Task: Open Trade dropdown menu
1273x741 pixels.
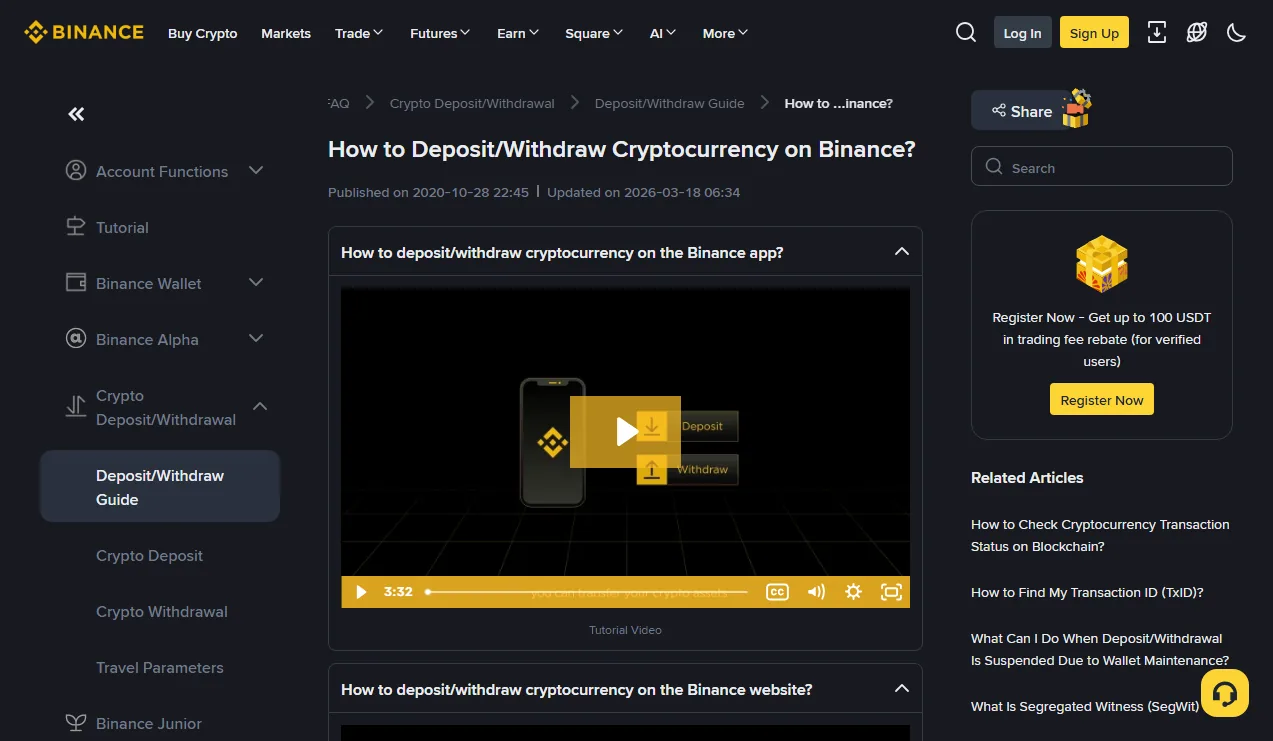Action: [x=359, y=33]
